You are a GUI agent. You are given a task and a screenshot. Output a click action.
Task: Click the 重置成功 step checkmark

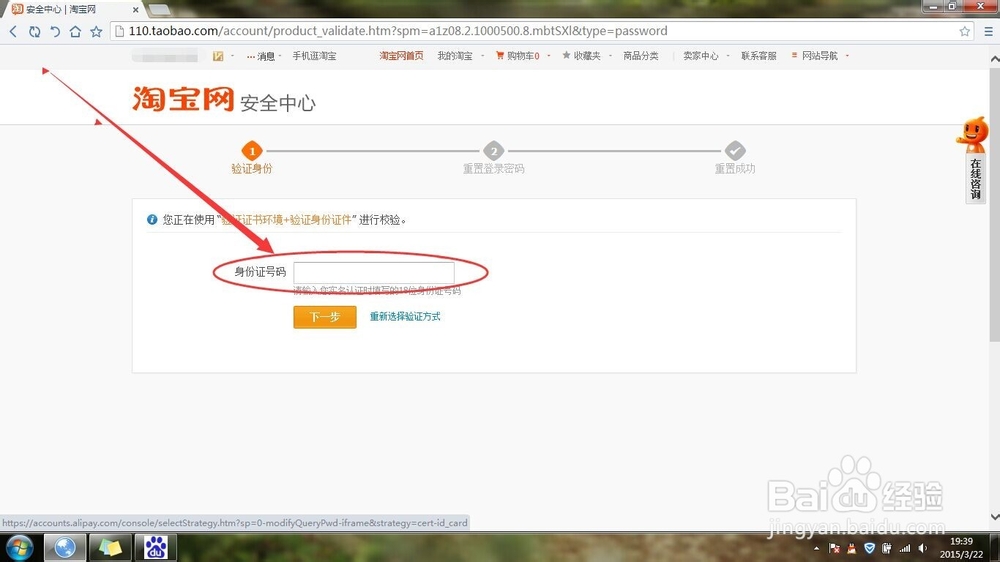coord(735,151)
